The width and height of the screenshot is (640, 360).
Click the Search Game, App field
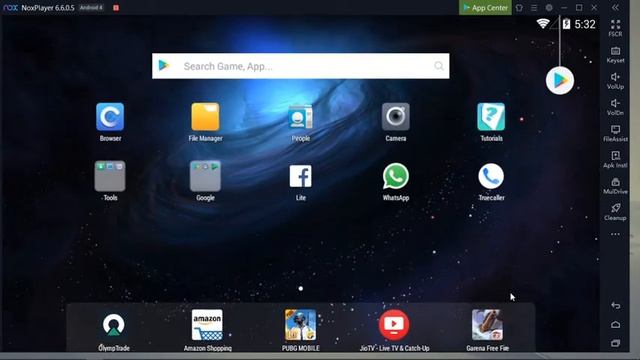pos(301,66)
